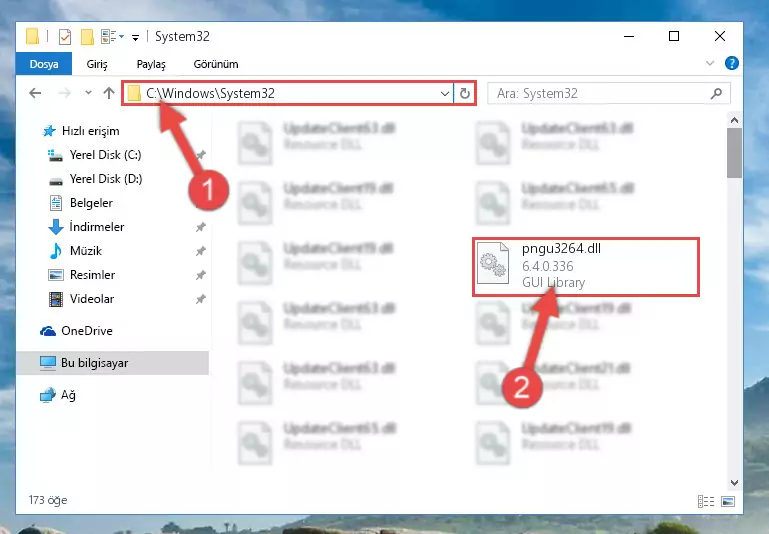Open the Videolar folder
This screenshot has width=769, height=534.
tap(92, 299)
